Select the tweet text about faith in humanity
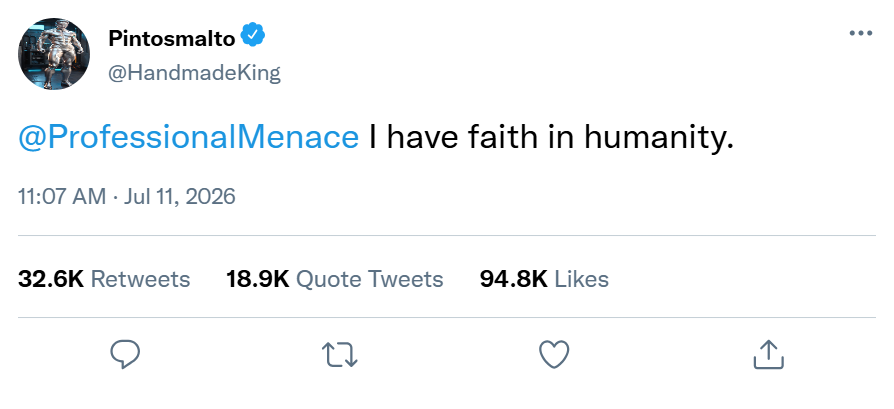Viewport: 894px width, 409px height. [x=551, y=137]
